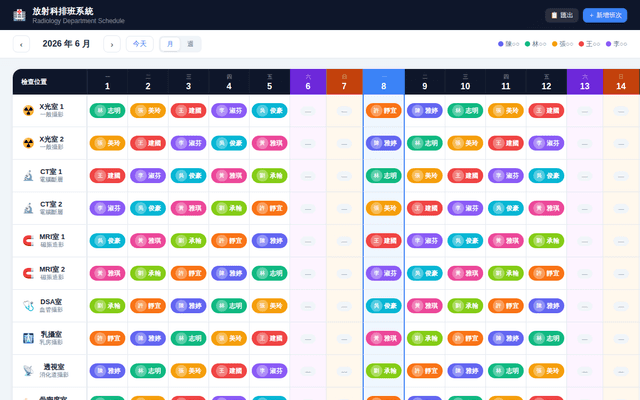Image resolution: width=640 pixels, height=400 pixels.
Task: Open 雅婷 shift in X光室 2 on day 8
Action: coord(384,143)
